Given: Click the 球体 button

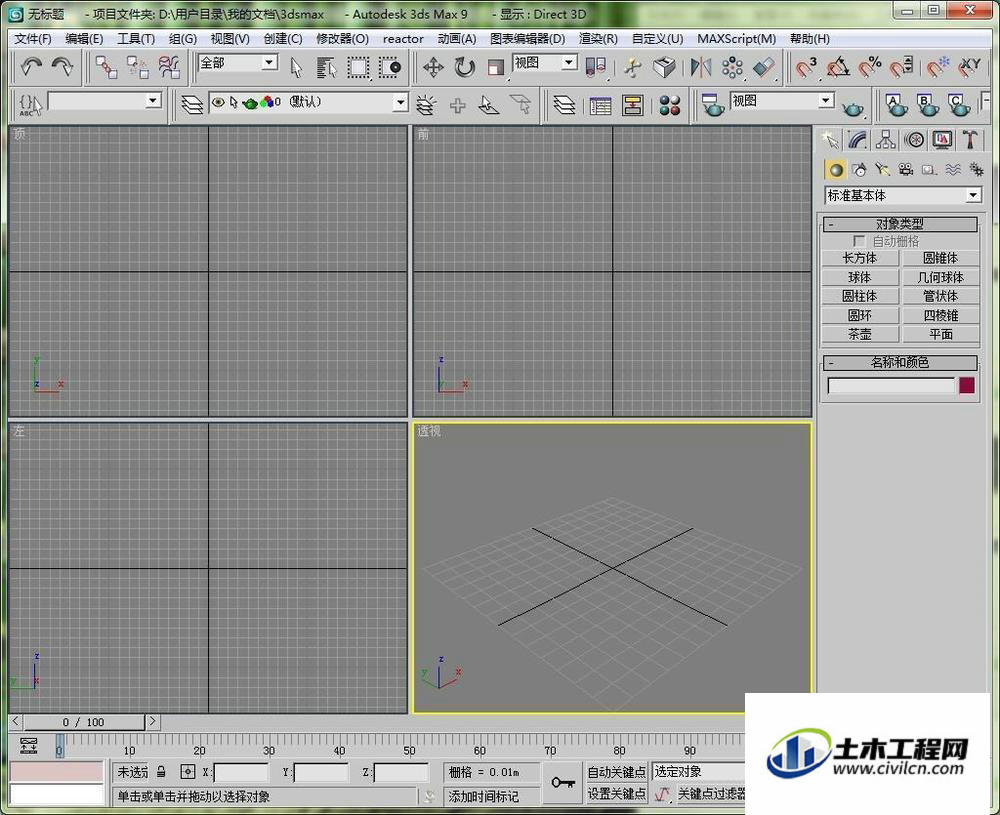Looking at the screenshot, I should (x=860, y=277).
